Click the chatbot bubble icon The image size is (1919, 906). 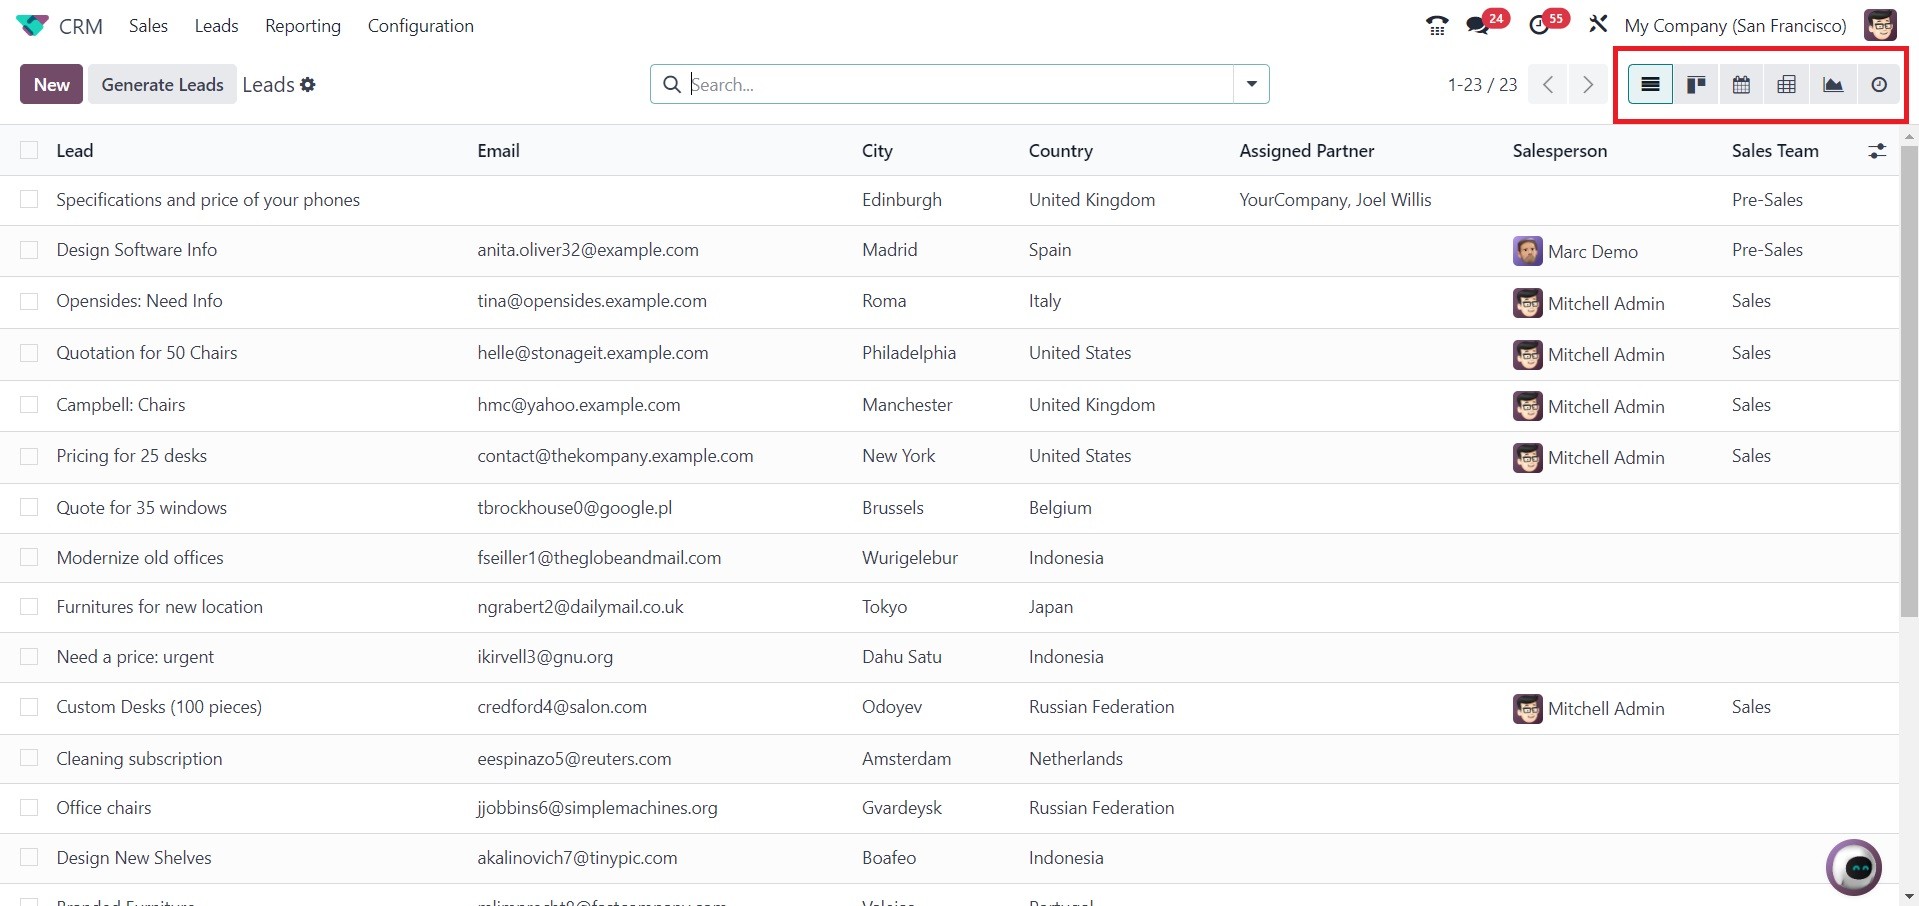[x=1855, y=867]
